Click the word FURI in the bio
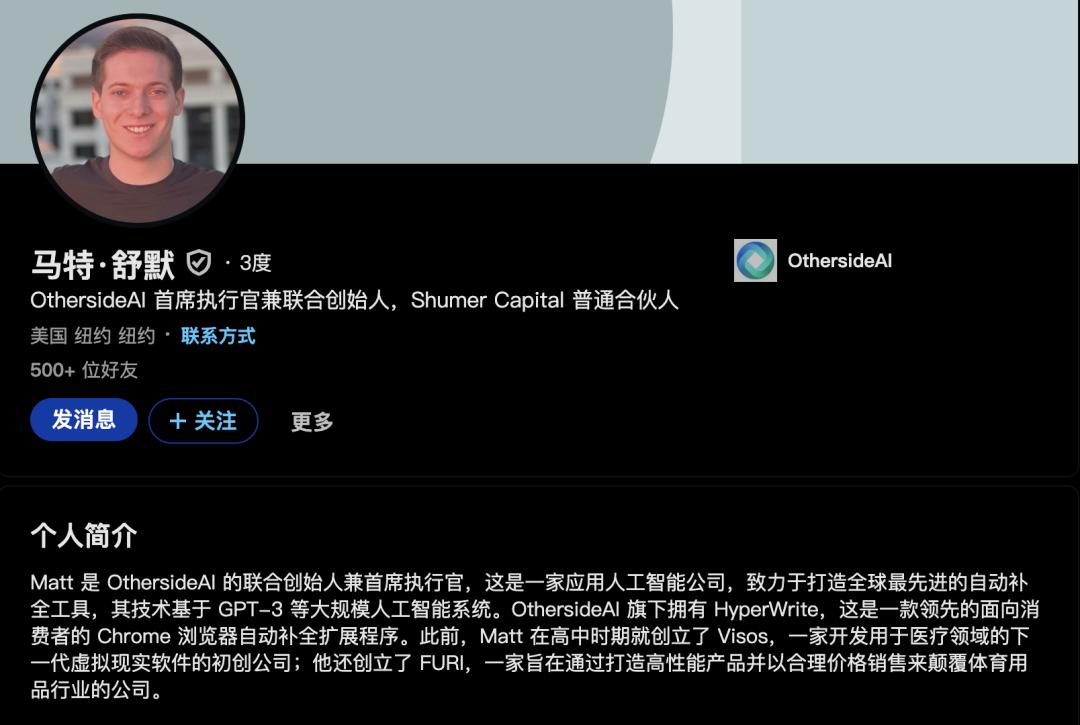This screenshot has width=1080, height=725. pos(441,663)
